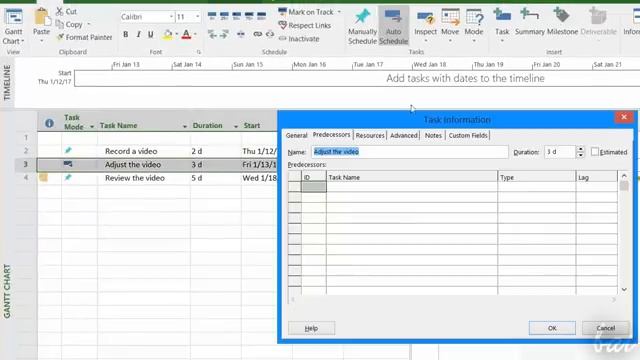The image size is (640, 360).
Task: Indent the selected task
Action: tap(224, 35)
